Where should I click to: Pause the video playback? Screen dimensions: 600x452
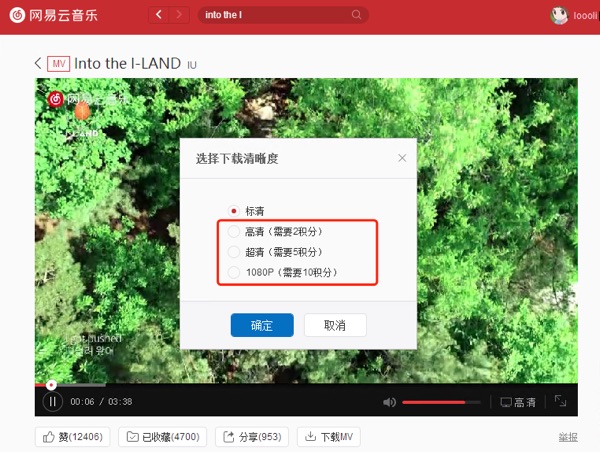[x=52, y=401]
